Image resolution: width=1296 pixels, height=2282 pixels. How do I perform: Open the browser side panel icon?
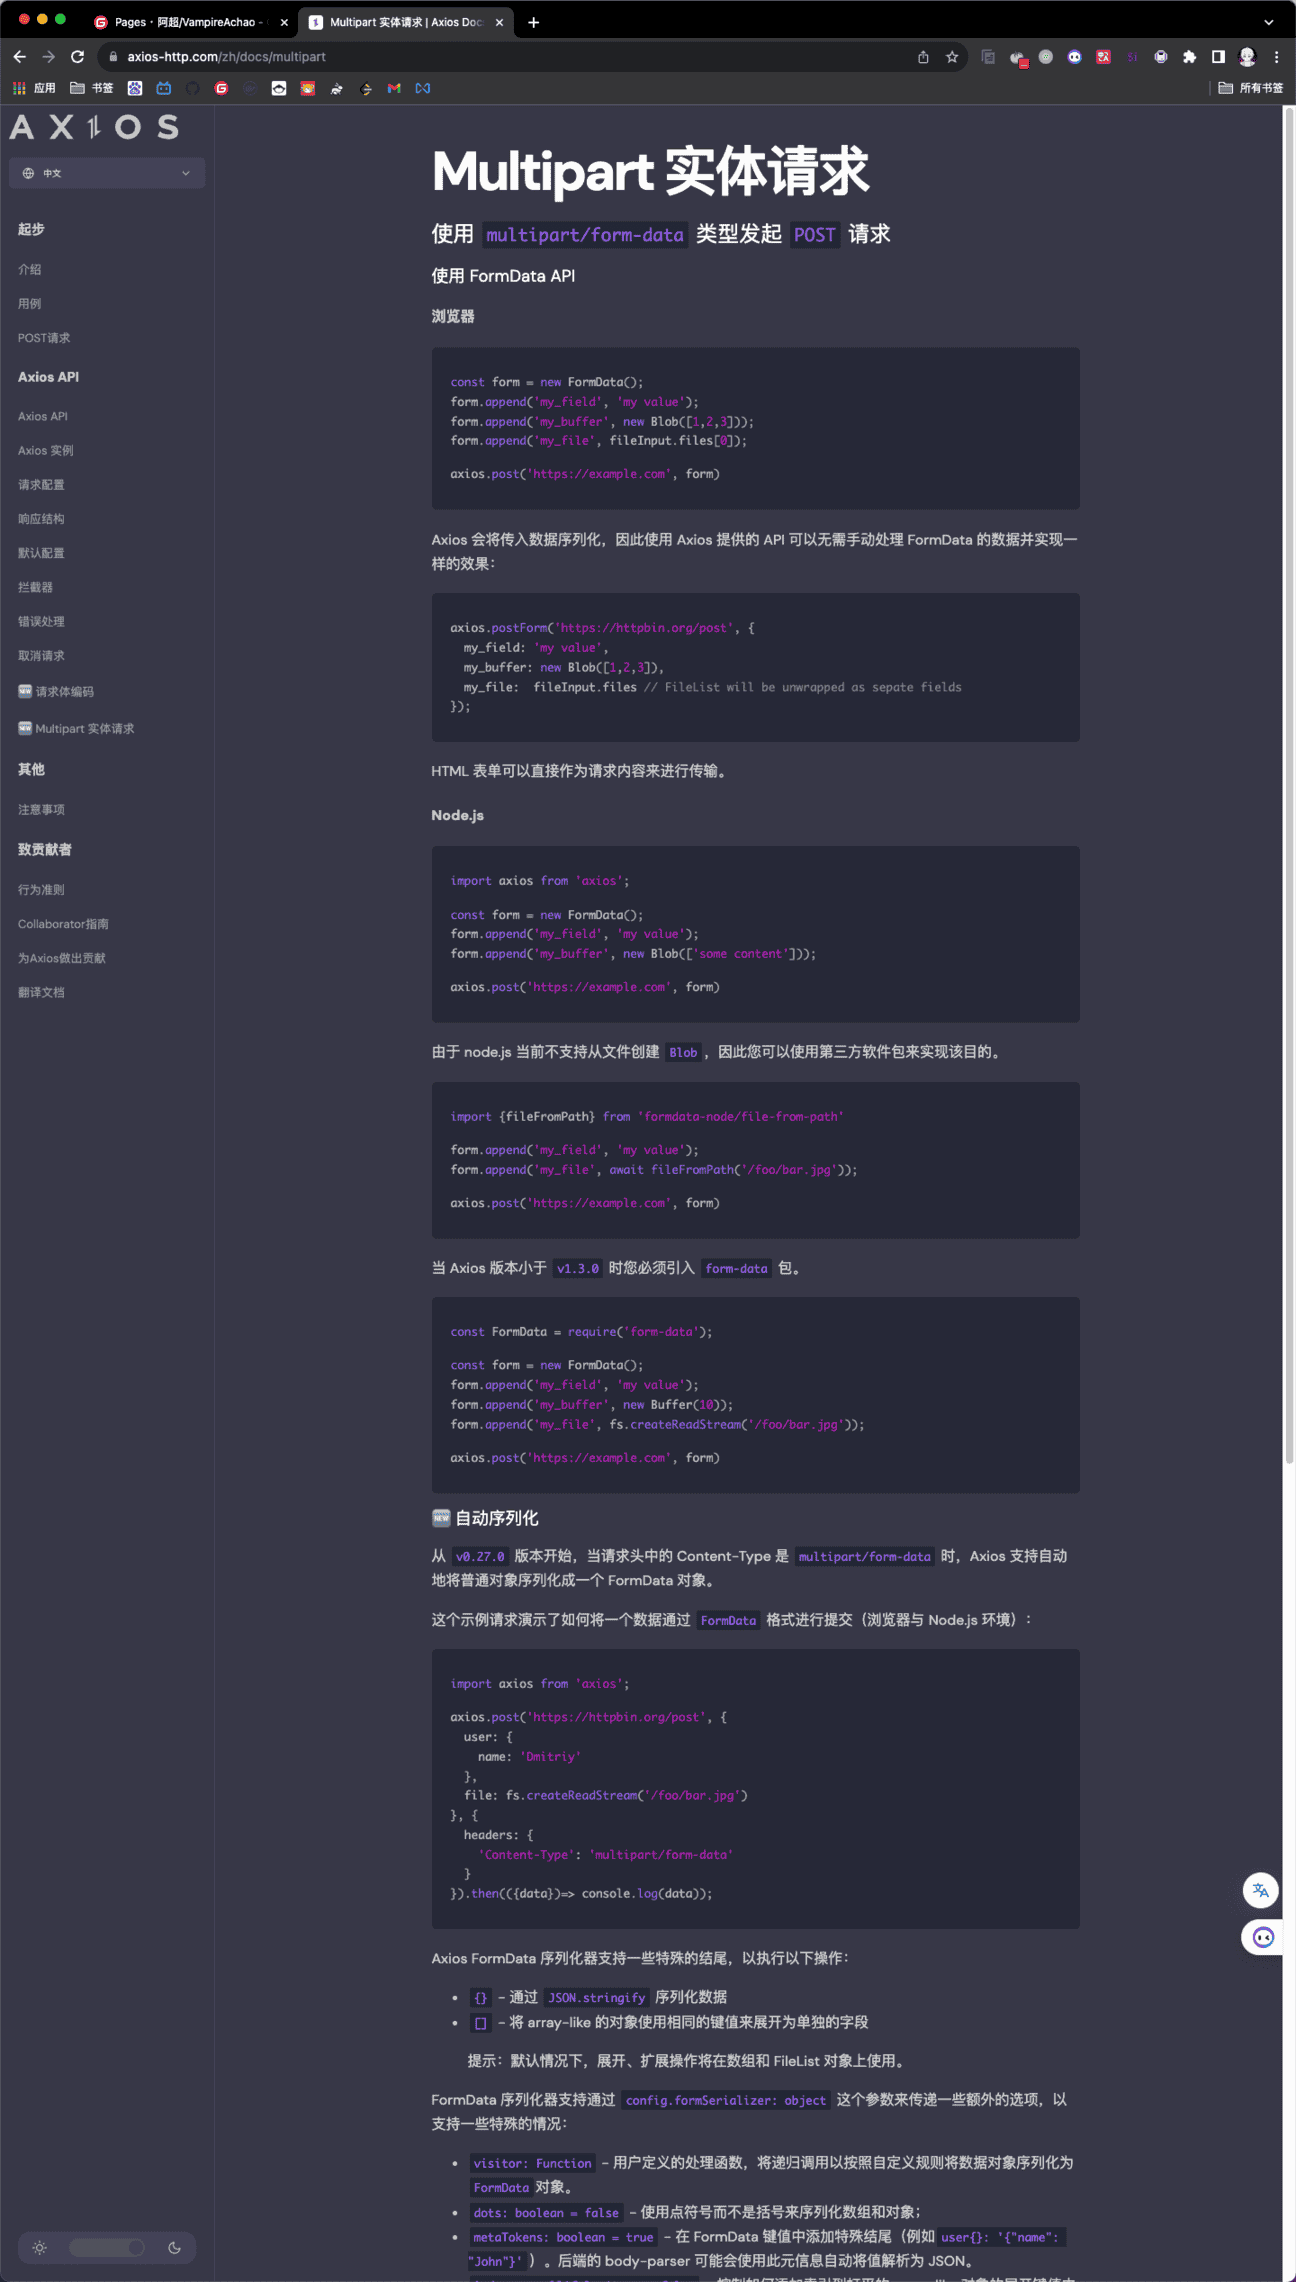[x=1218, y=57]
